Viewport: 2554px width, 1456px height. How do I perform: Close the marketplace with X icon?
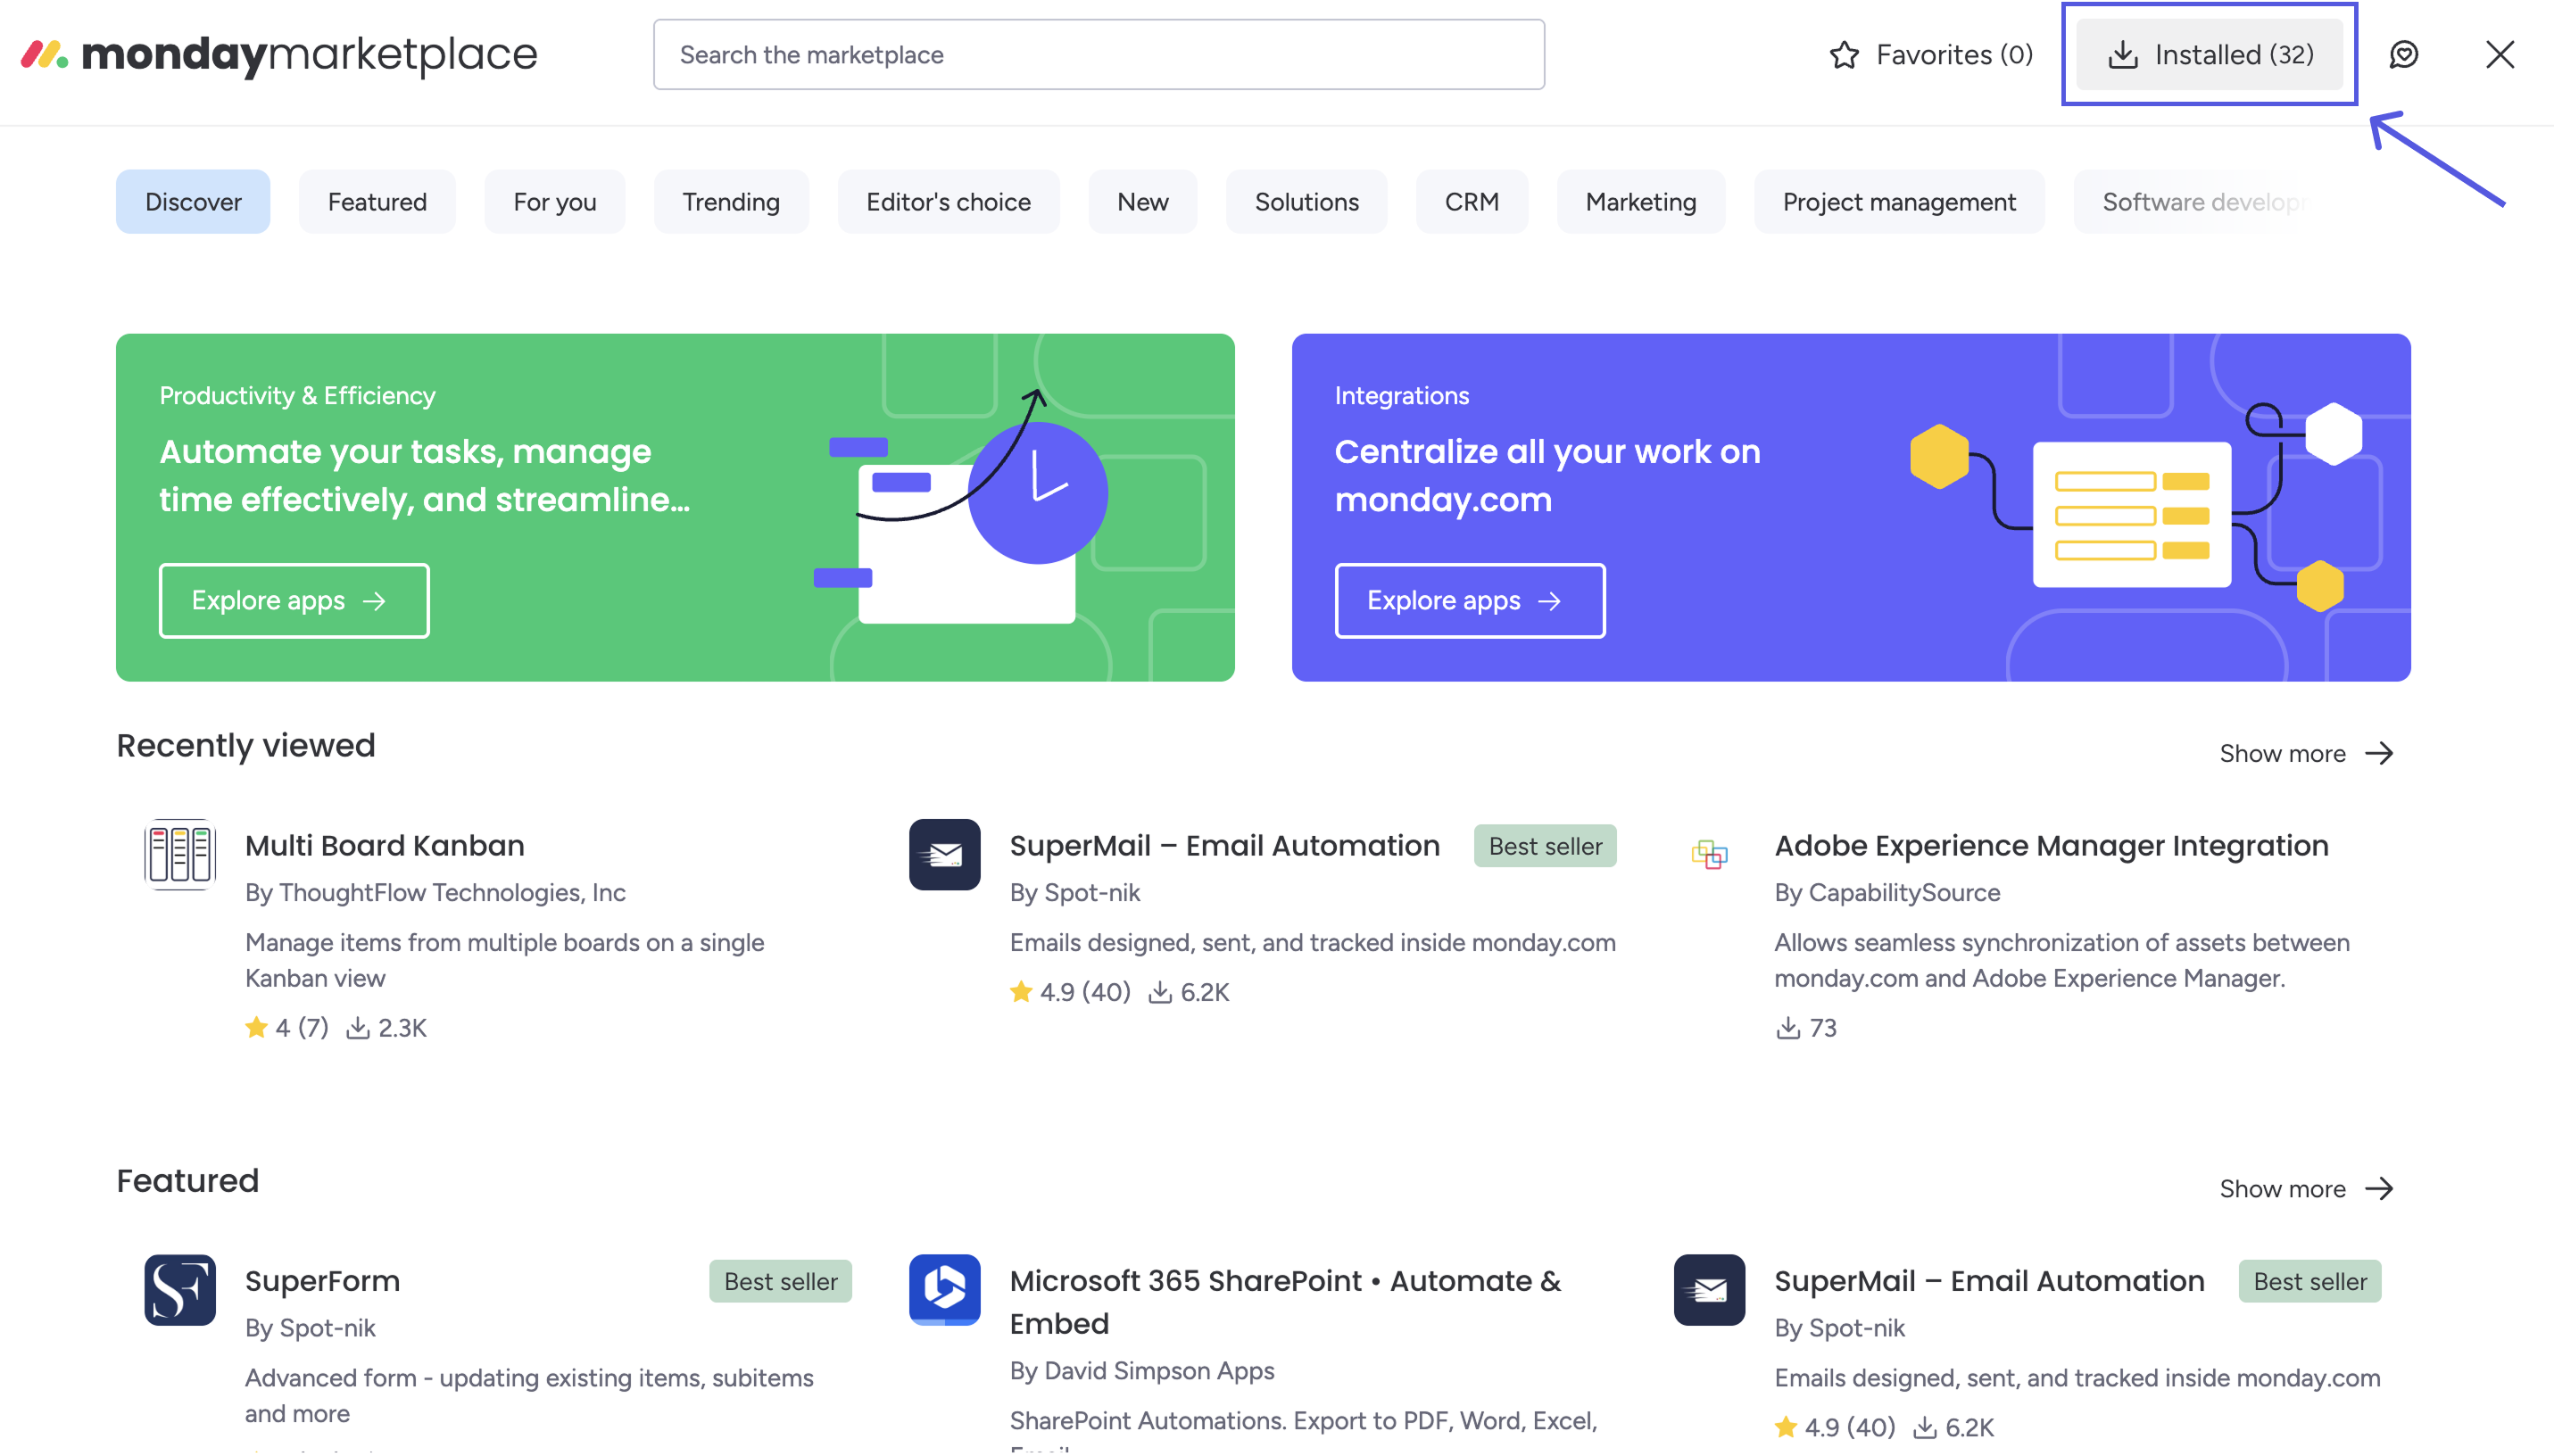point(2499,54)
